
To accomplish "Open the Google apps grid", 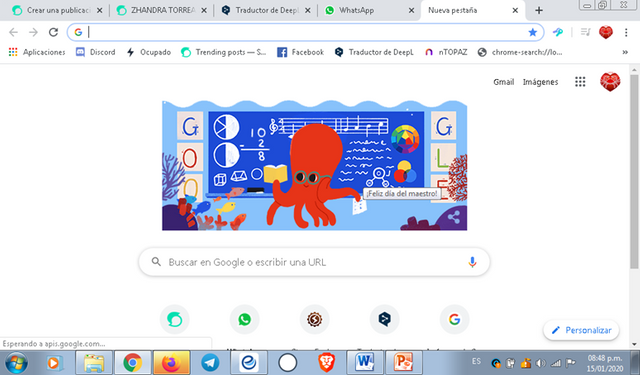I will pyautogui.click(x=580, y=82).
